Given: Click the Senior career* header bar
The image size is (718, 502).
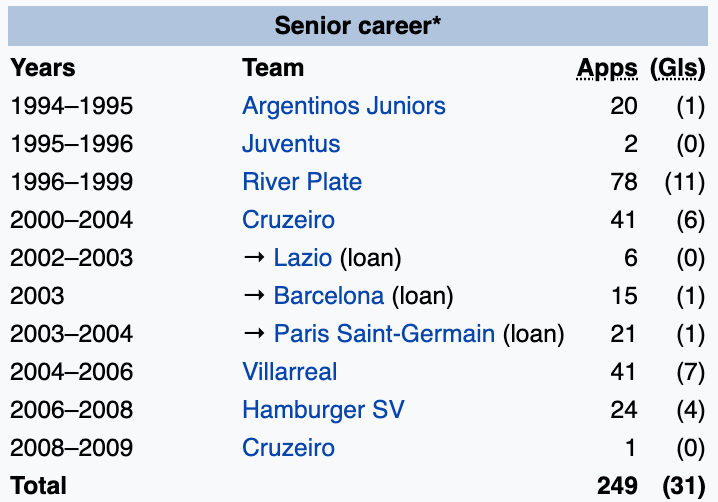Looking at the screenshot, I should point(359,26).
